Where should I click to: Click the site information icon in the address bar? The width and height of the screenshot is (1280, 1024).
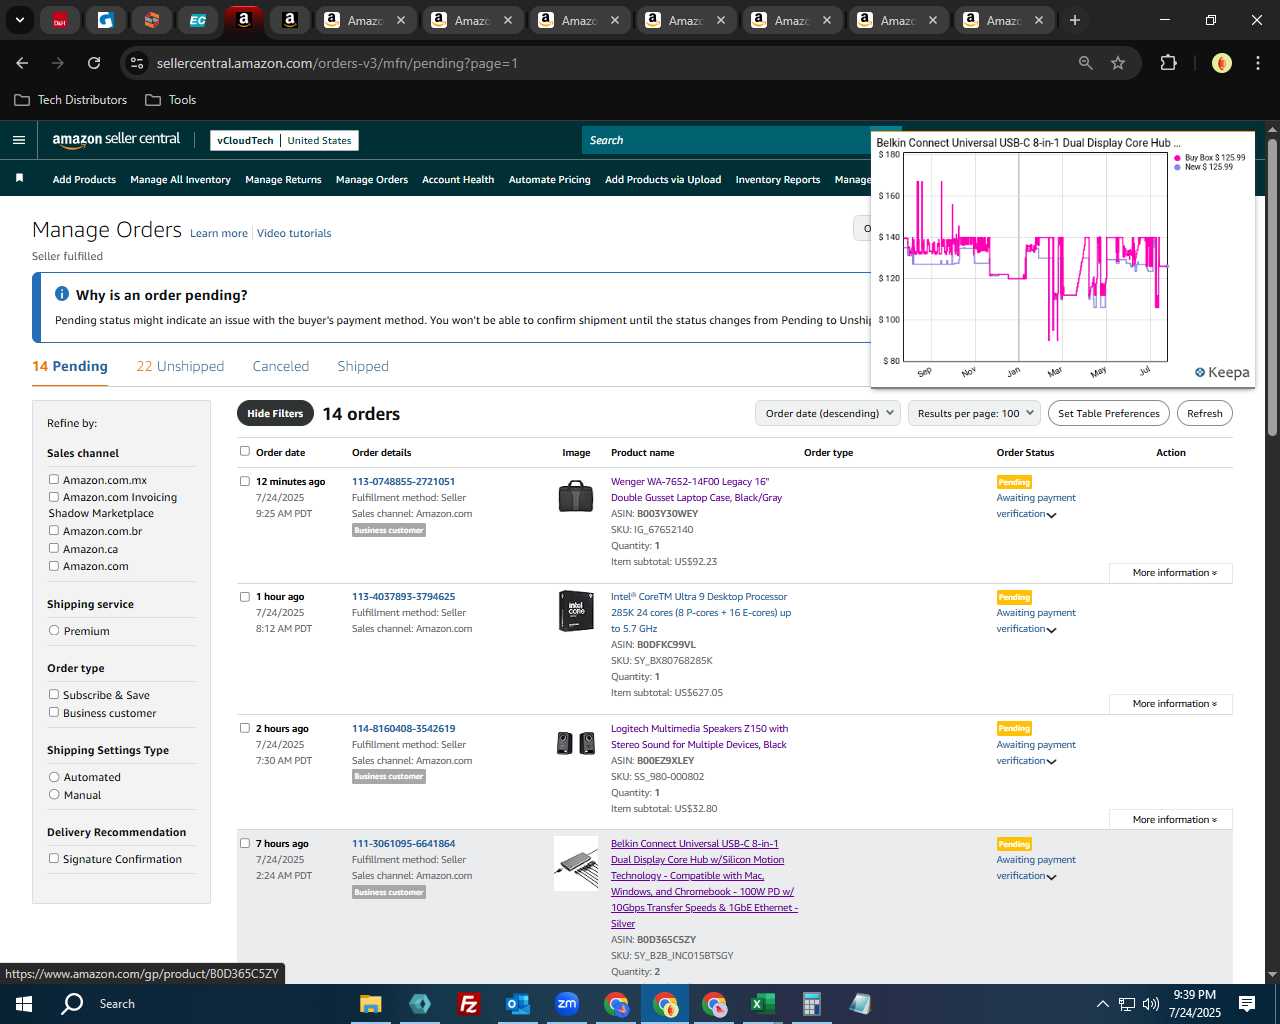pyautogui.click(x=137, y=63)
